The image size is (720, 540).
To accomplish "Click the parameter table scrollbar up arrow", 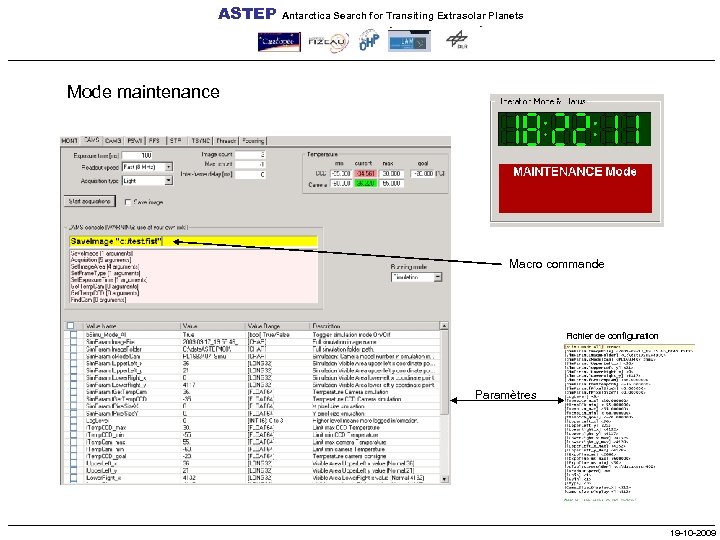I will point(444,326).
